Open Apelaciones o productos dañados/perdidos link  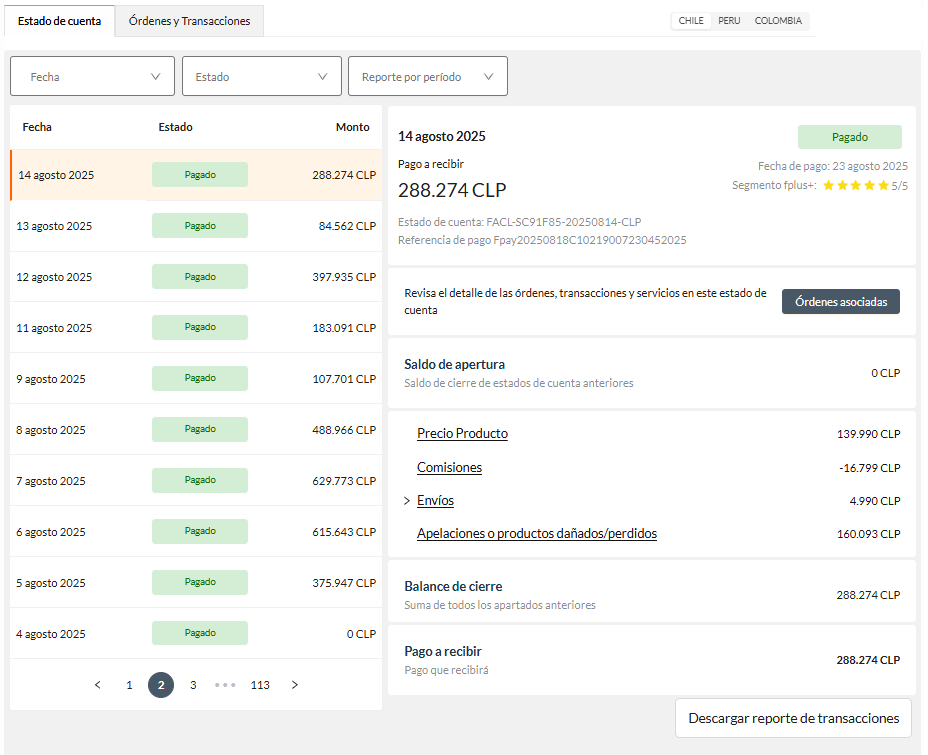[x=537, y=534]
